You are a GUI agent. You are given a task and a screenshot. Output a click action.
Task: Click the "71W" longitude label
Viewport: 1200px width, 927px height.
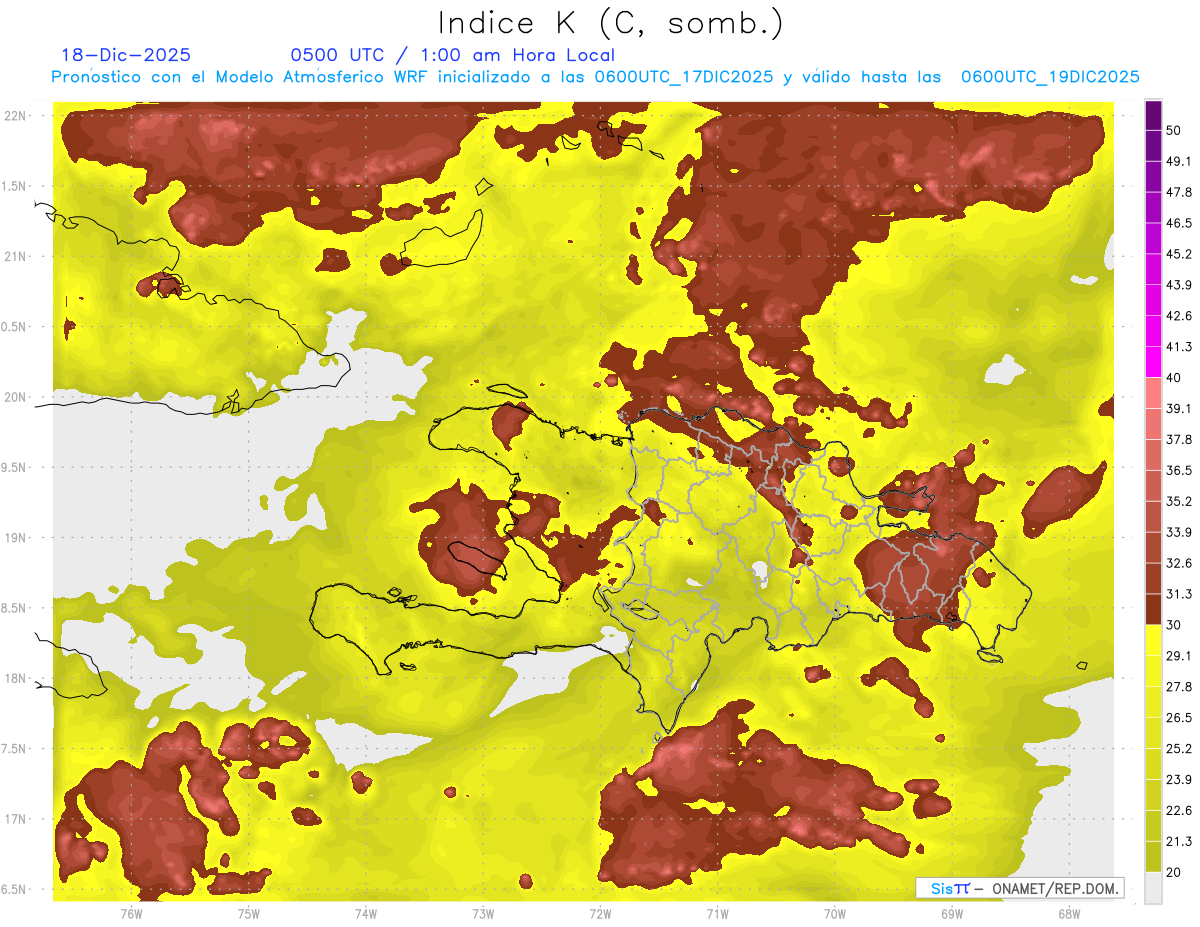[717, 913]
